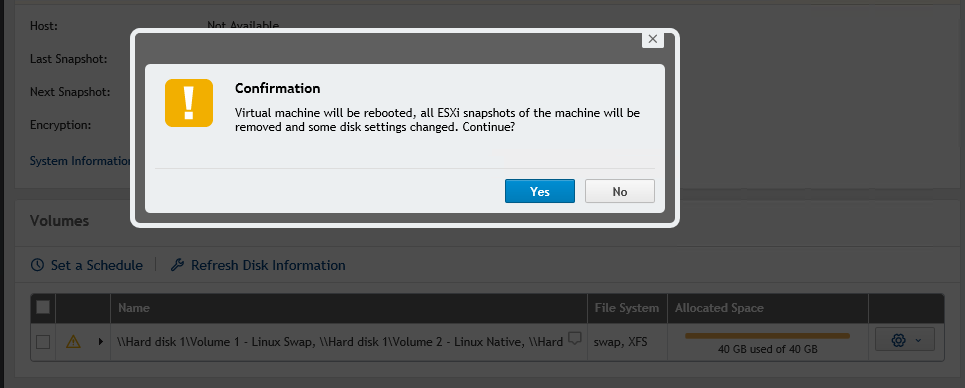
Task: Expand the Hard disk 1 volume row arrow
Action: 100,341
